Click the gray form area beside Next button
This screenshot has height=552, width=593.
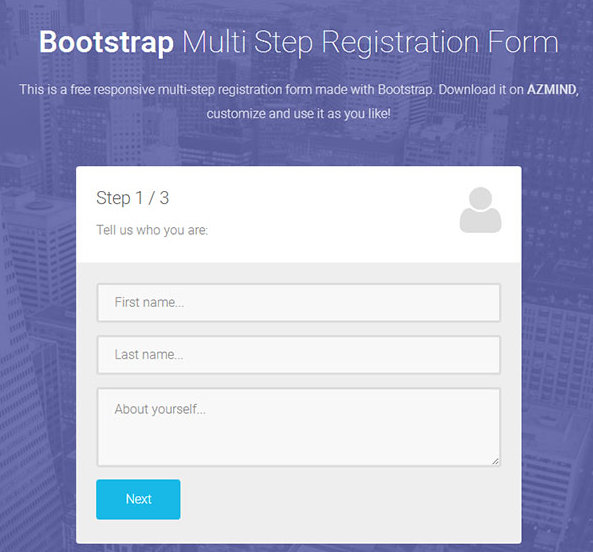(340, 499)
